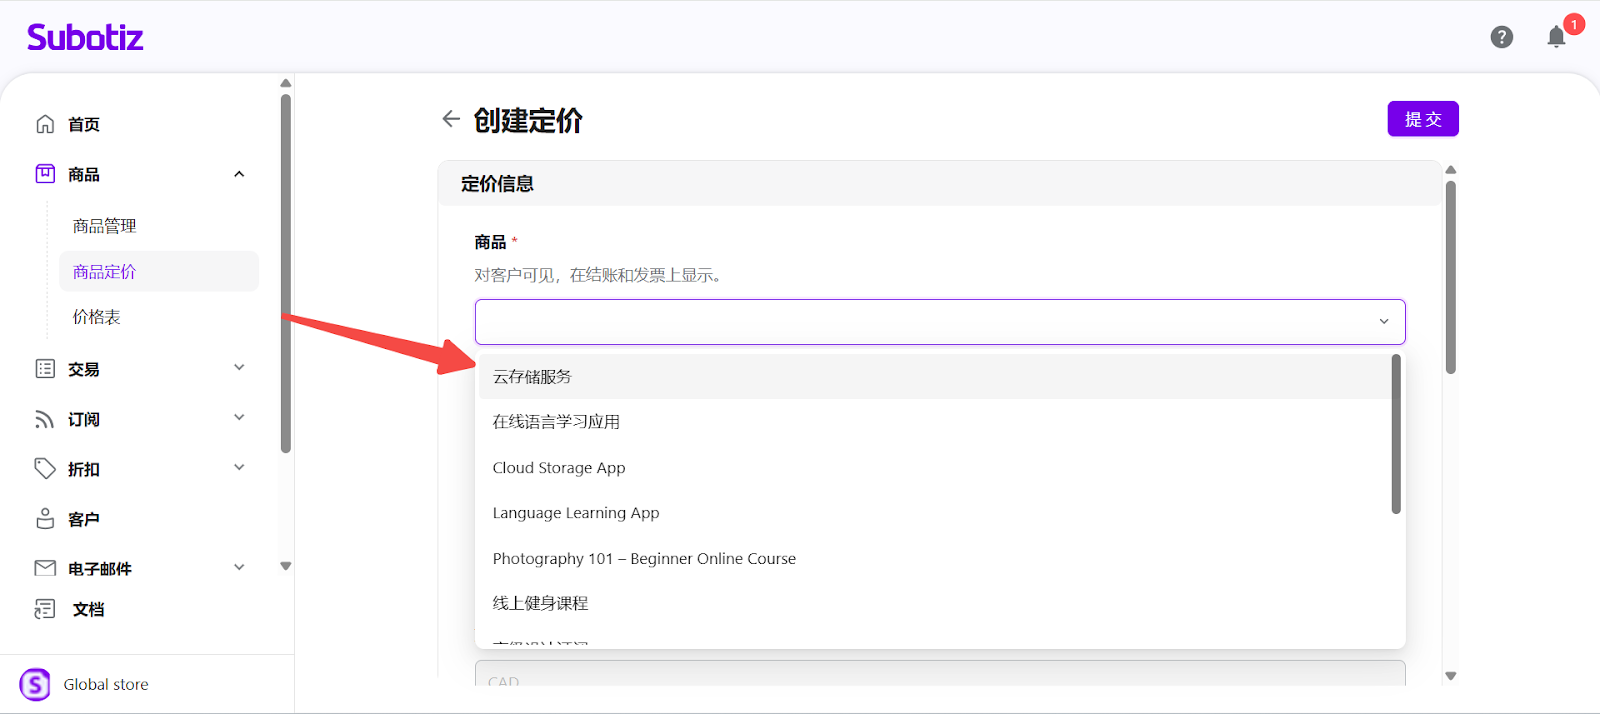The height and width of the screenshot is (714, 1600).
Task: Click the dropdown list scrollbar
Action: pyautogui.click(x=1396, y=435)
